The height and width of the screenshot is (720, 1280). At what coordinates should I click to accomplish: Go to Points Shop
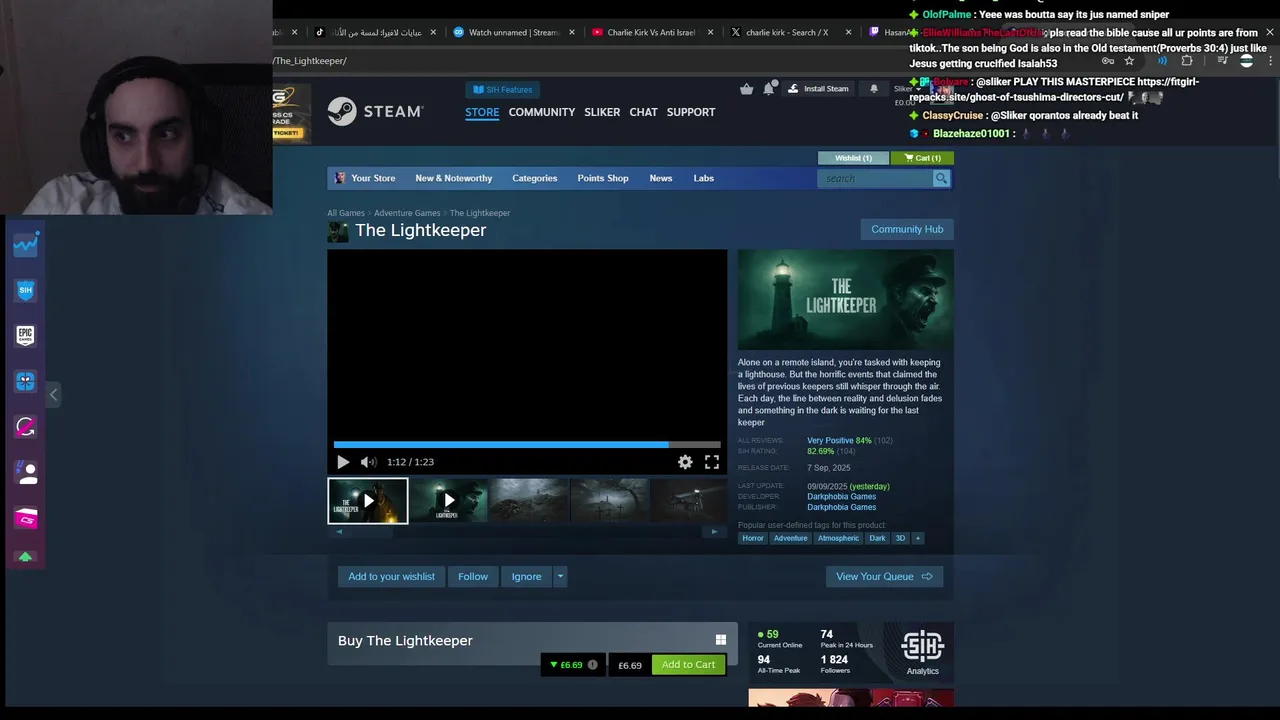point(602,178)
